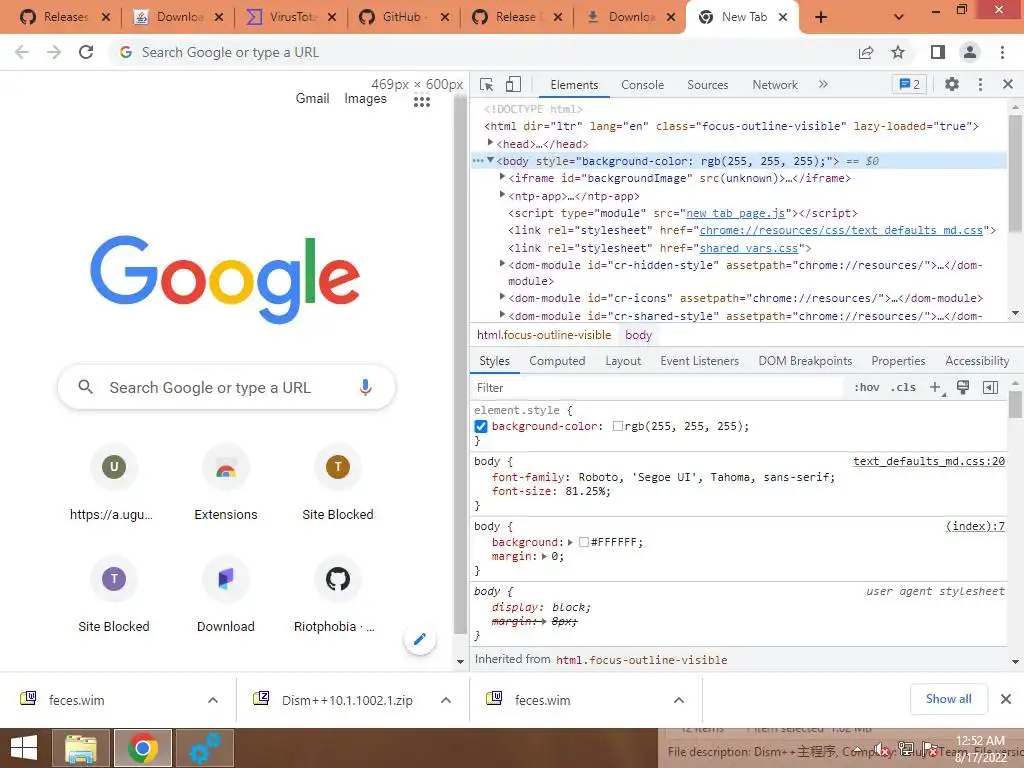Select html.focus-outline-visible breadcrumb
The width and height of the screenshot is (1024, 768).
[544, 335]
